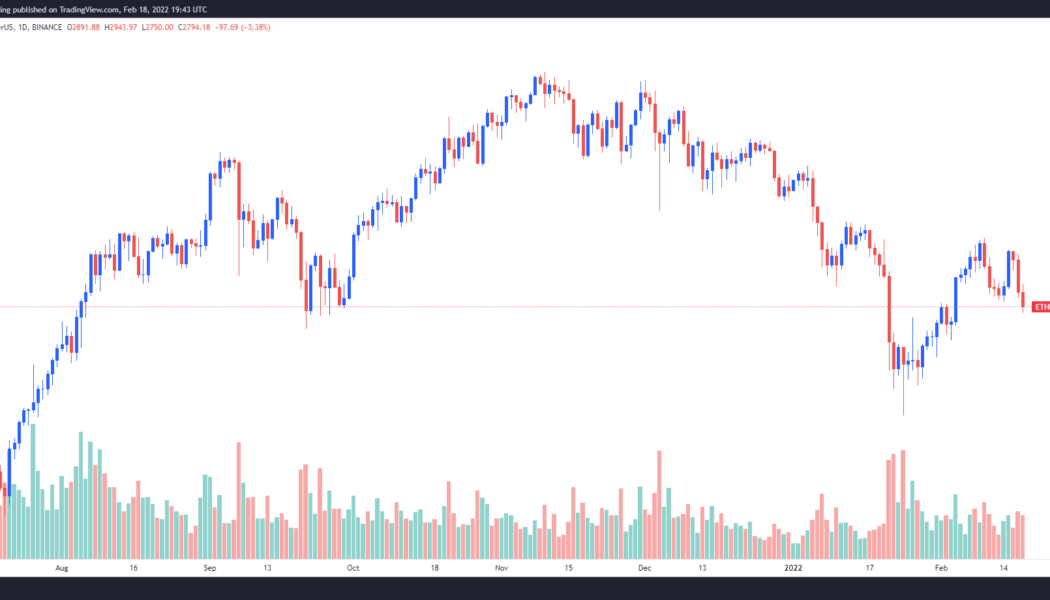Click the Aug label on the time axis

pos(62,568)
